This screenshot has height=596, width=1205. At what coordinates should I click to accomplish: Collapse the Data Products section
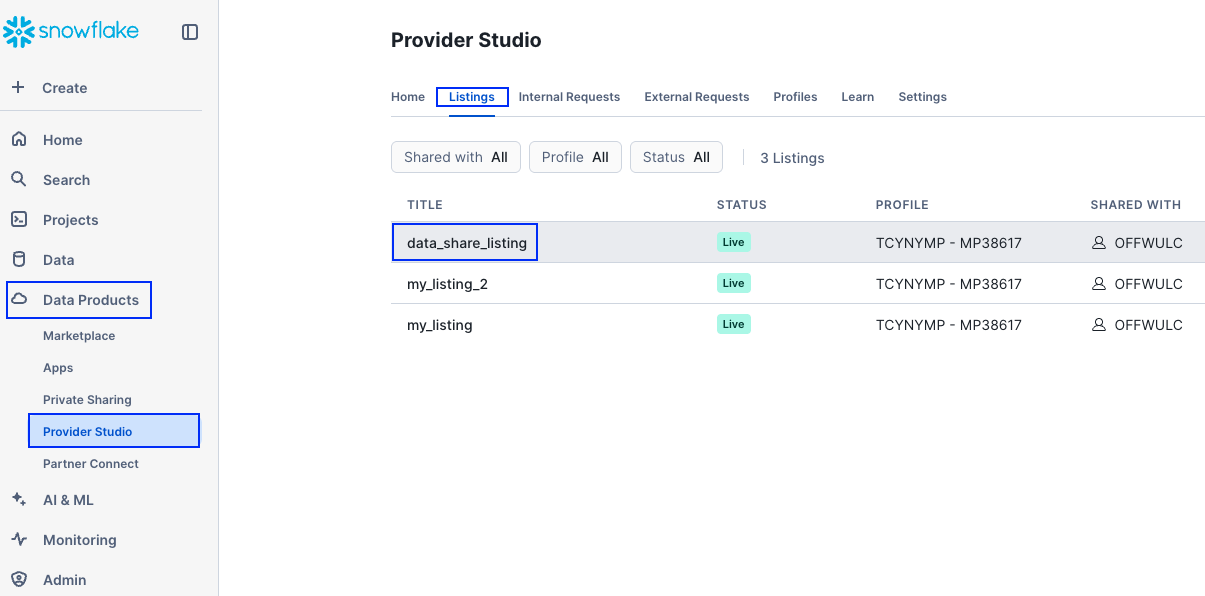(79, 300)
